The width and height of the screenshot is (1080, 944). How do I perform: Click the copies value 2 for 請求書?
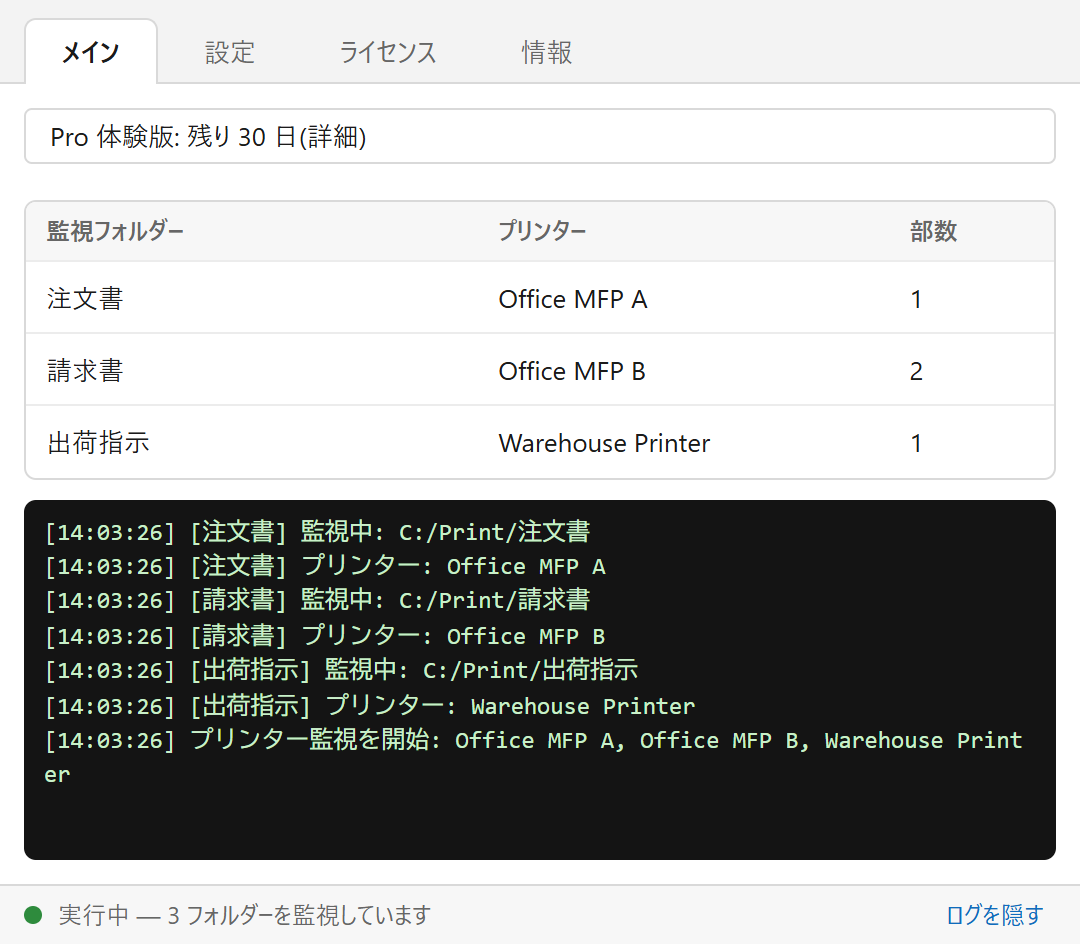916,371
